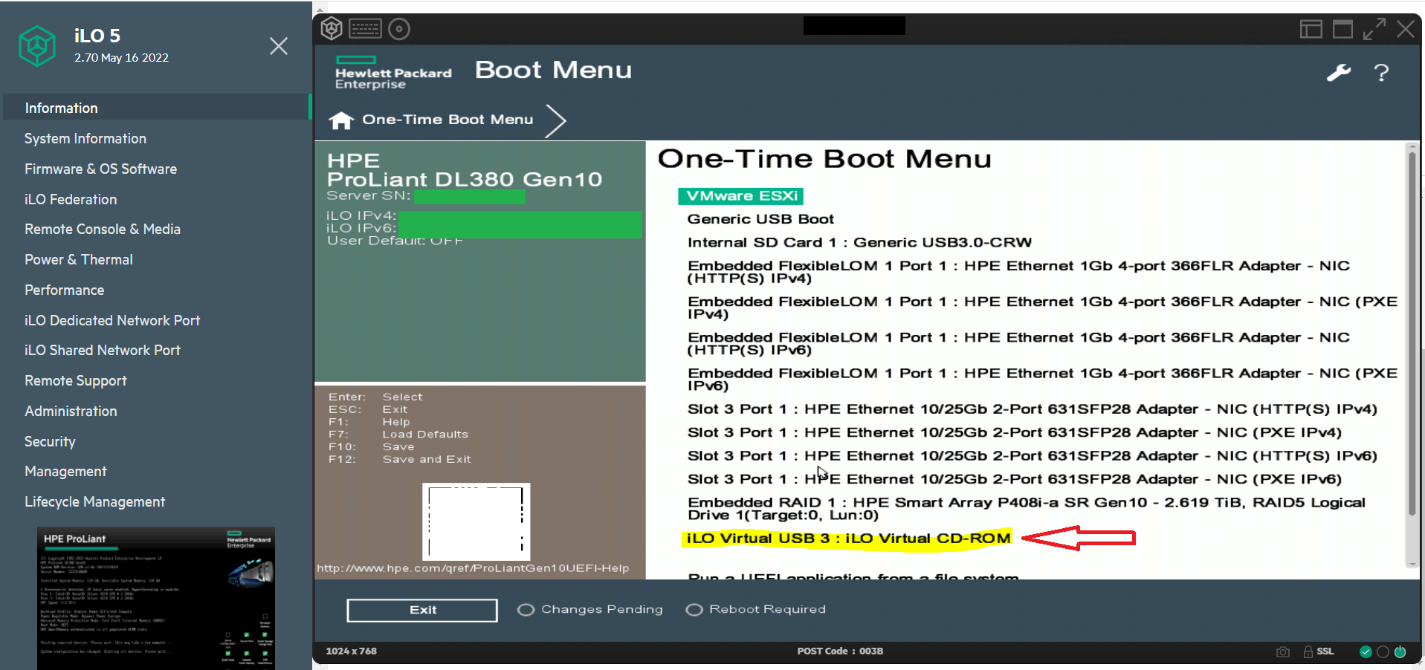Click the green health checkmark status icon

pyautogui.click(x=1367, y=652)
